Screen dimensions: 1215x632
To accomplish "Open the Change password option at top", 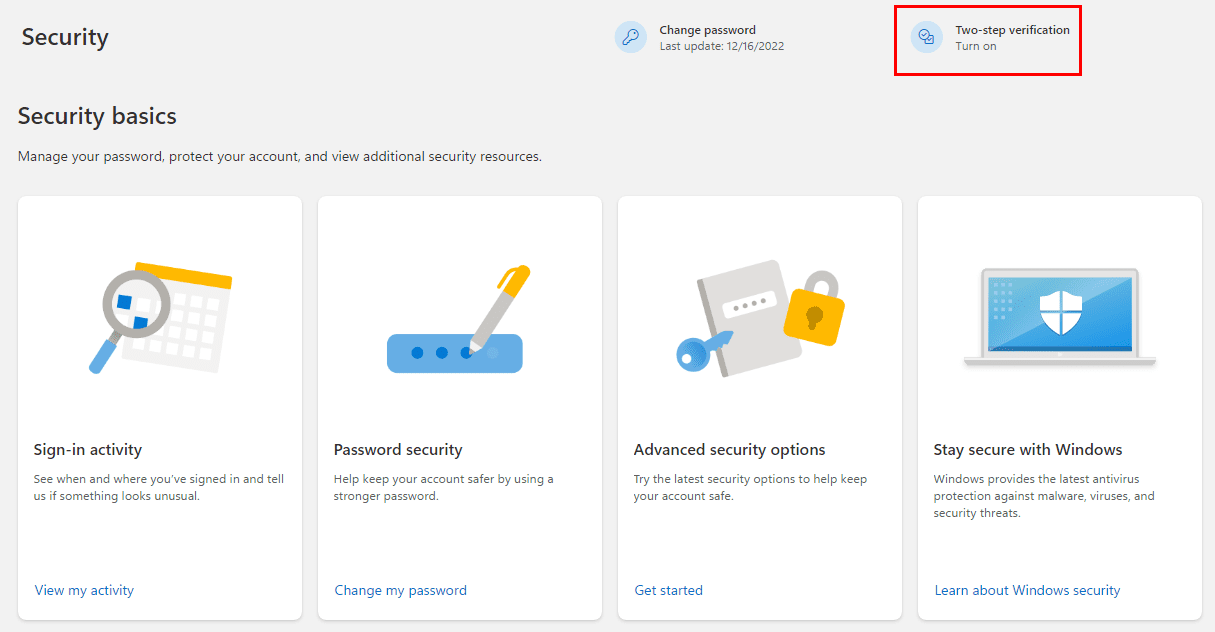I will pyautogui.click(x=707, y=30).
